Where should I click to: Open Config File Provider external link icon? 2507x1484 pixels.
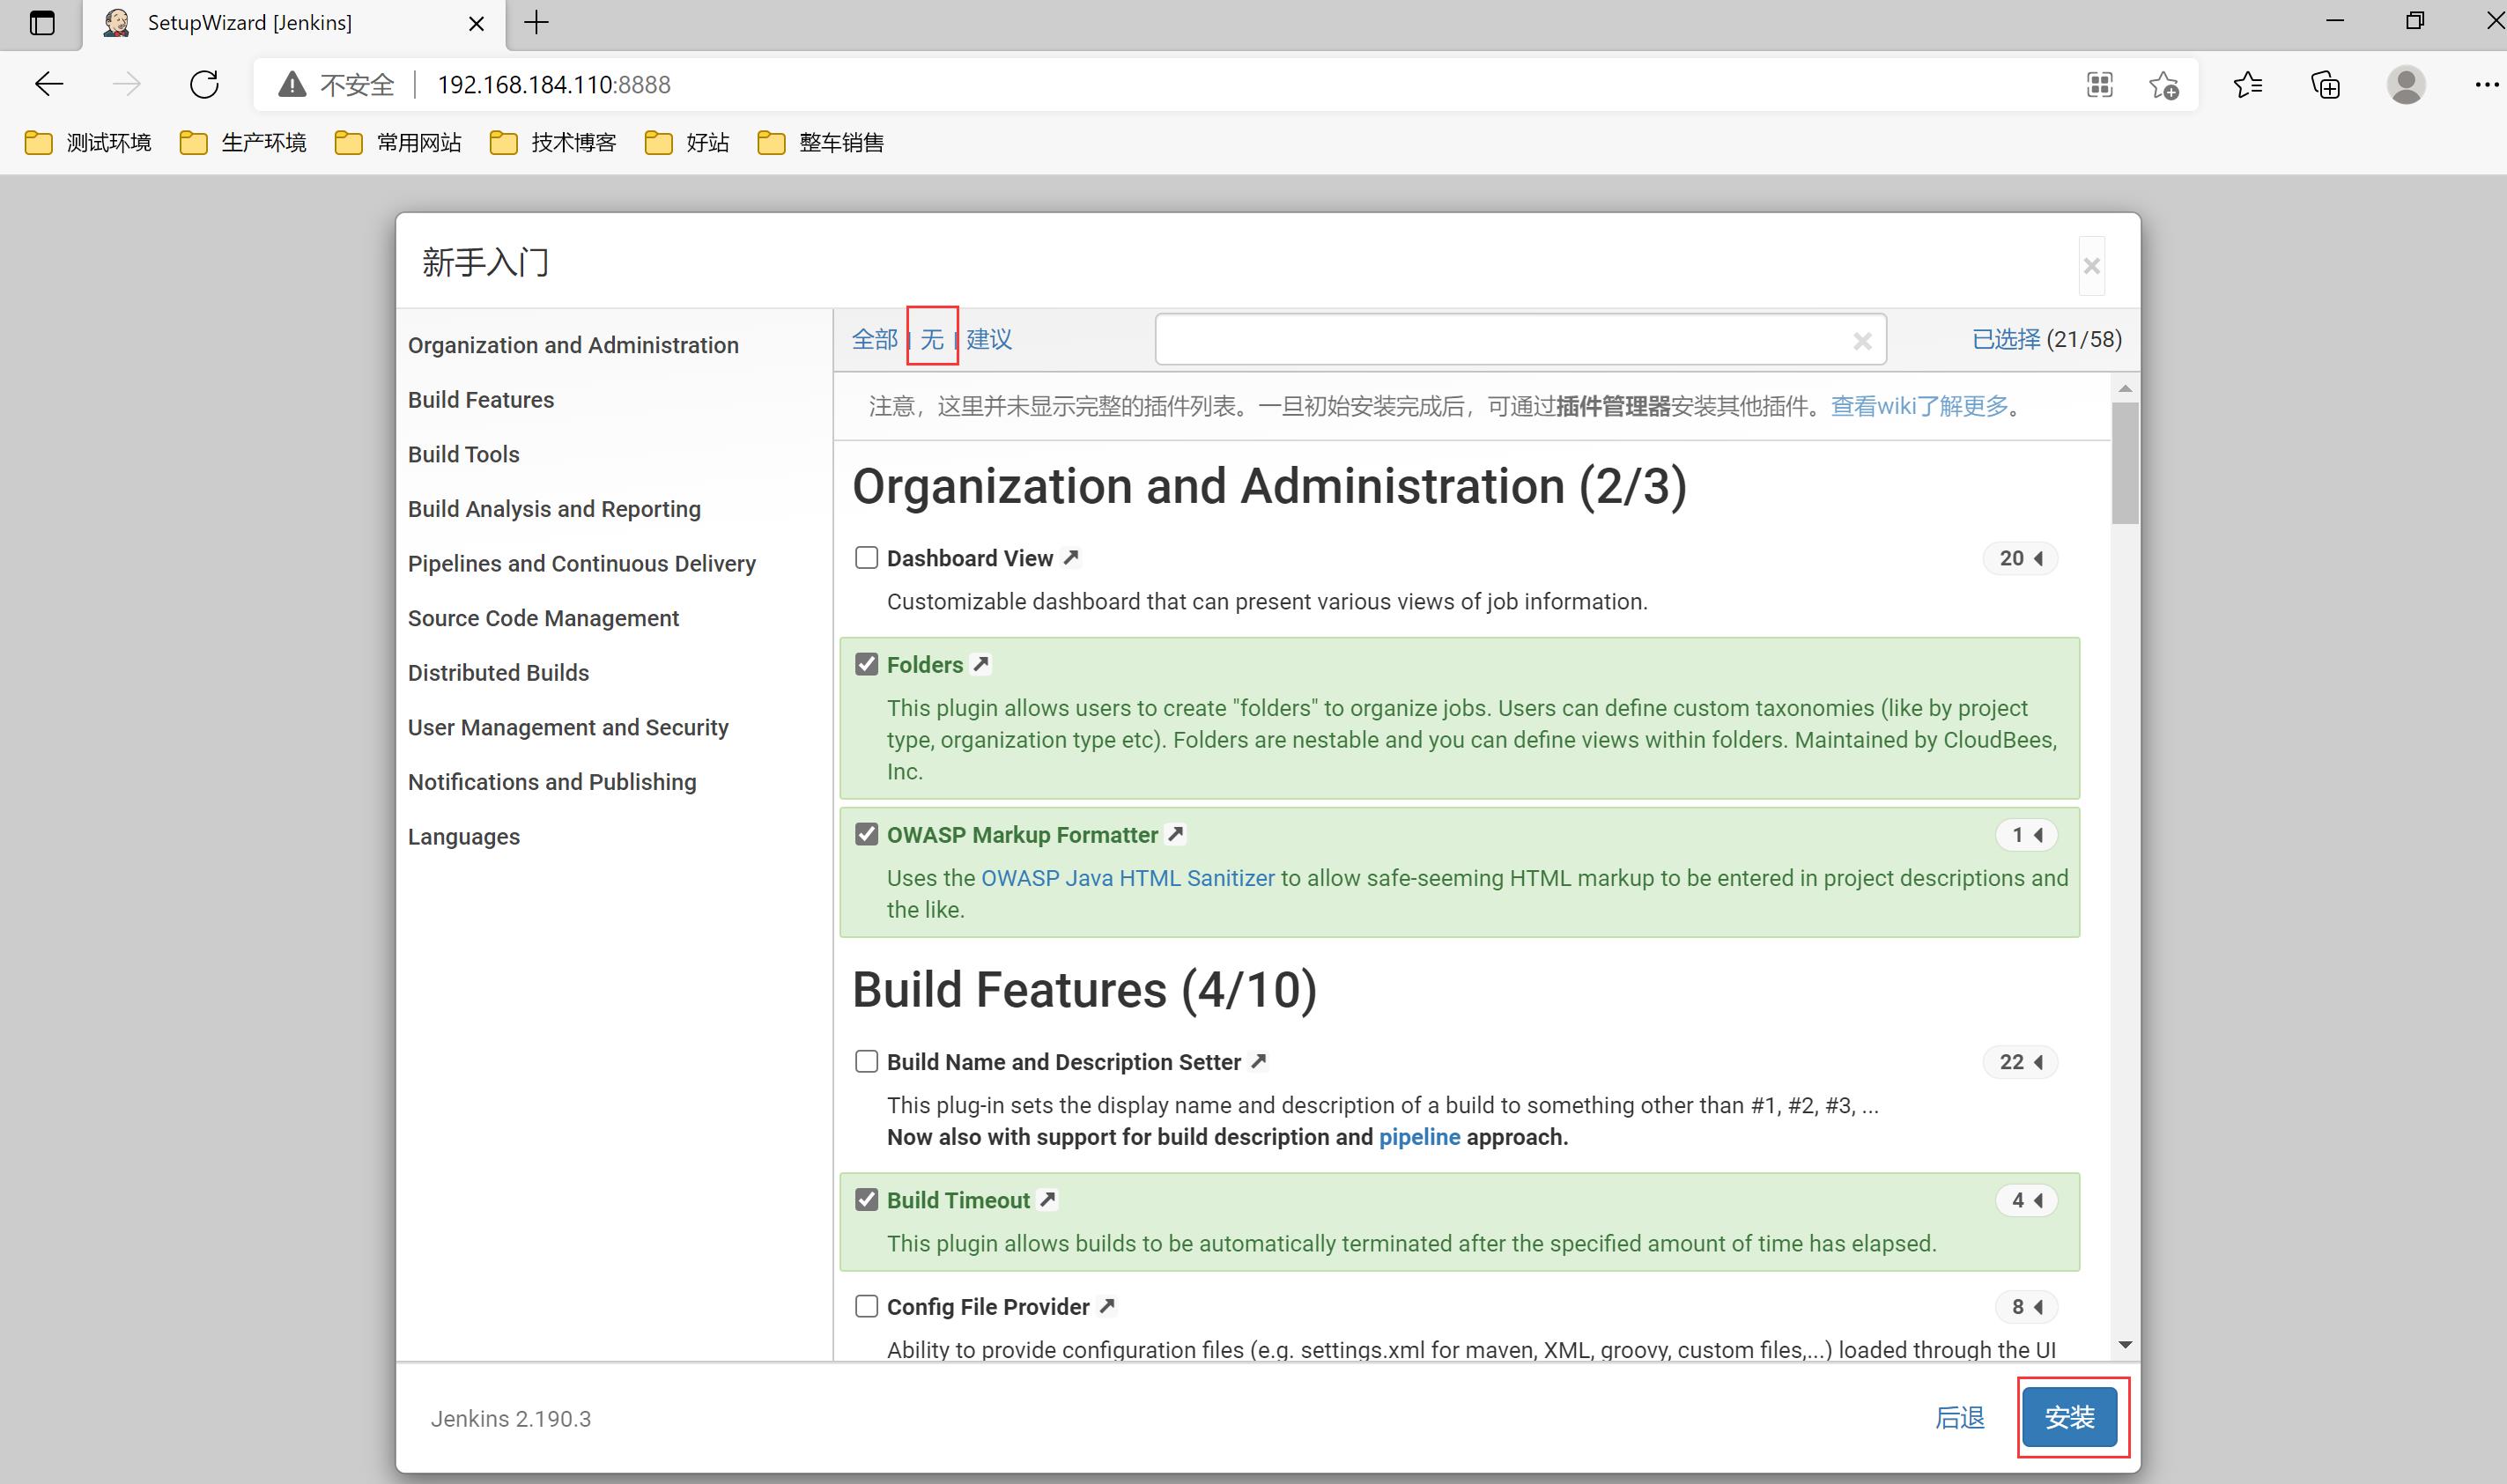(1107, 1306)
